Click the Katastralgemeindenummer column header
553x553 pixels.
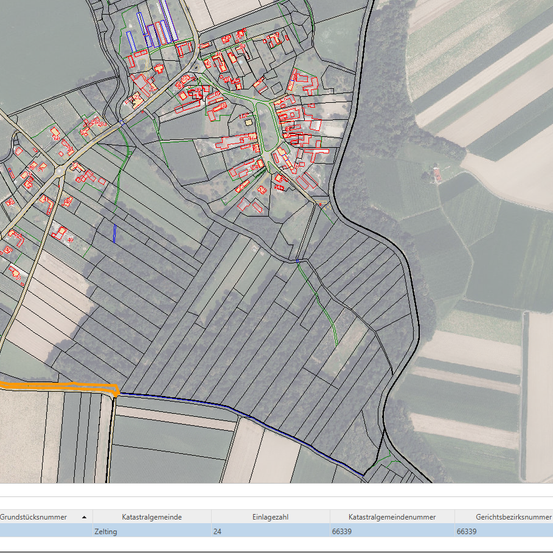pos(392,517)
